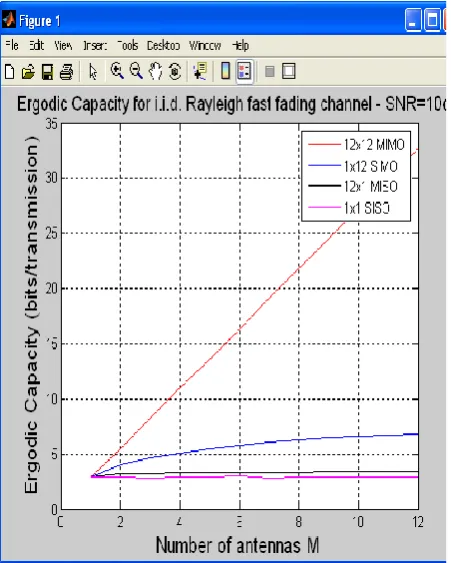The height and width of the screenshot is (563, 451).
Task: Select the Rotate 3D tool
Action: coord(175,71)
